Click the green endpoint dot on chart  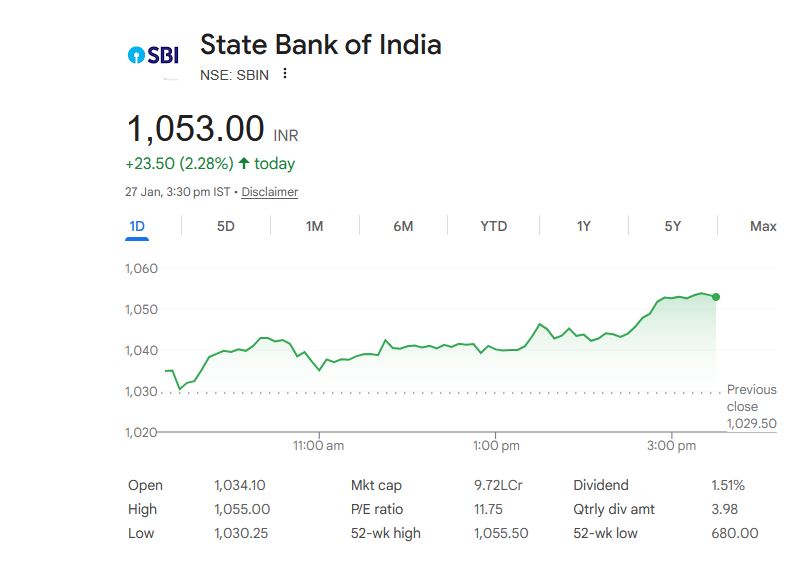coord(716,297)
